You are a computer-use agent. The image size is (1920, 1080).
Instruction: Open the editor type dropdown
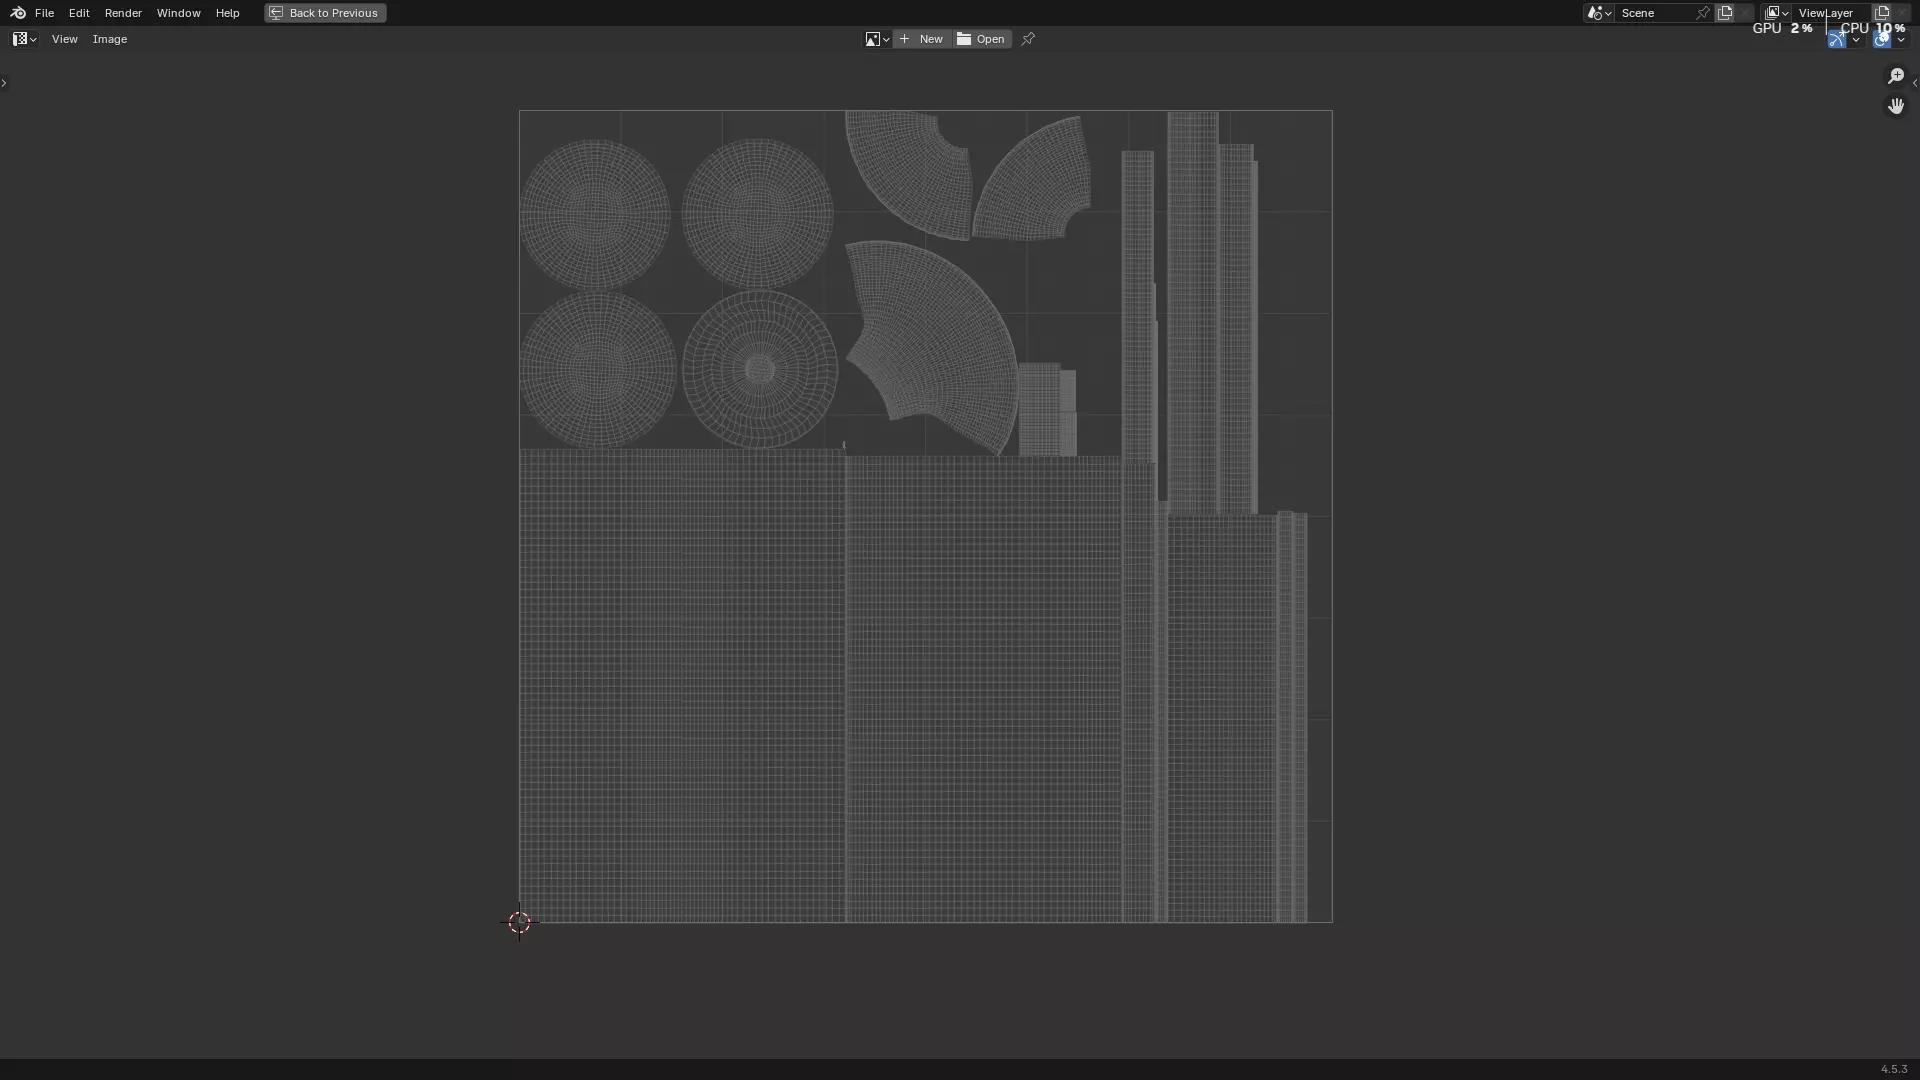pos(24,39)
